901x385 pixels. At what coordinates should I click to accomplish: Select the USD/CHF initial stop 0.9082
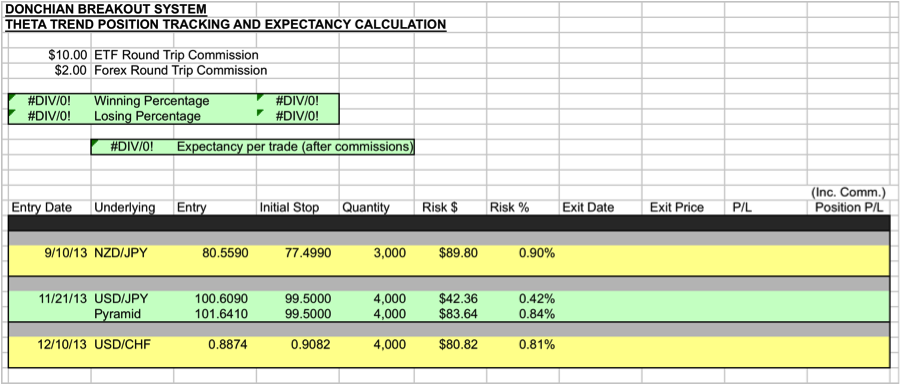(x=298, y=345)
